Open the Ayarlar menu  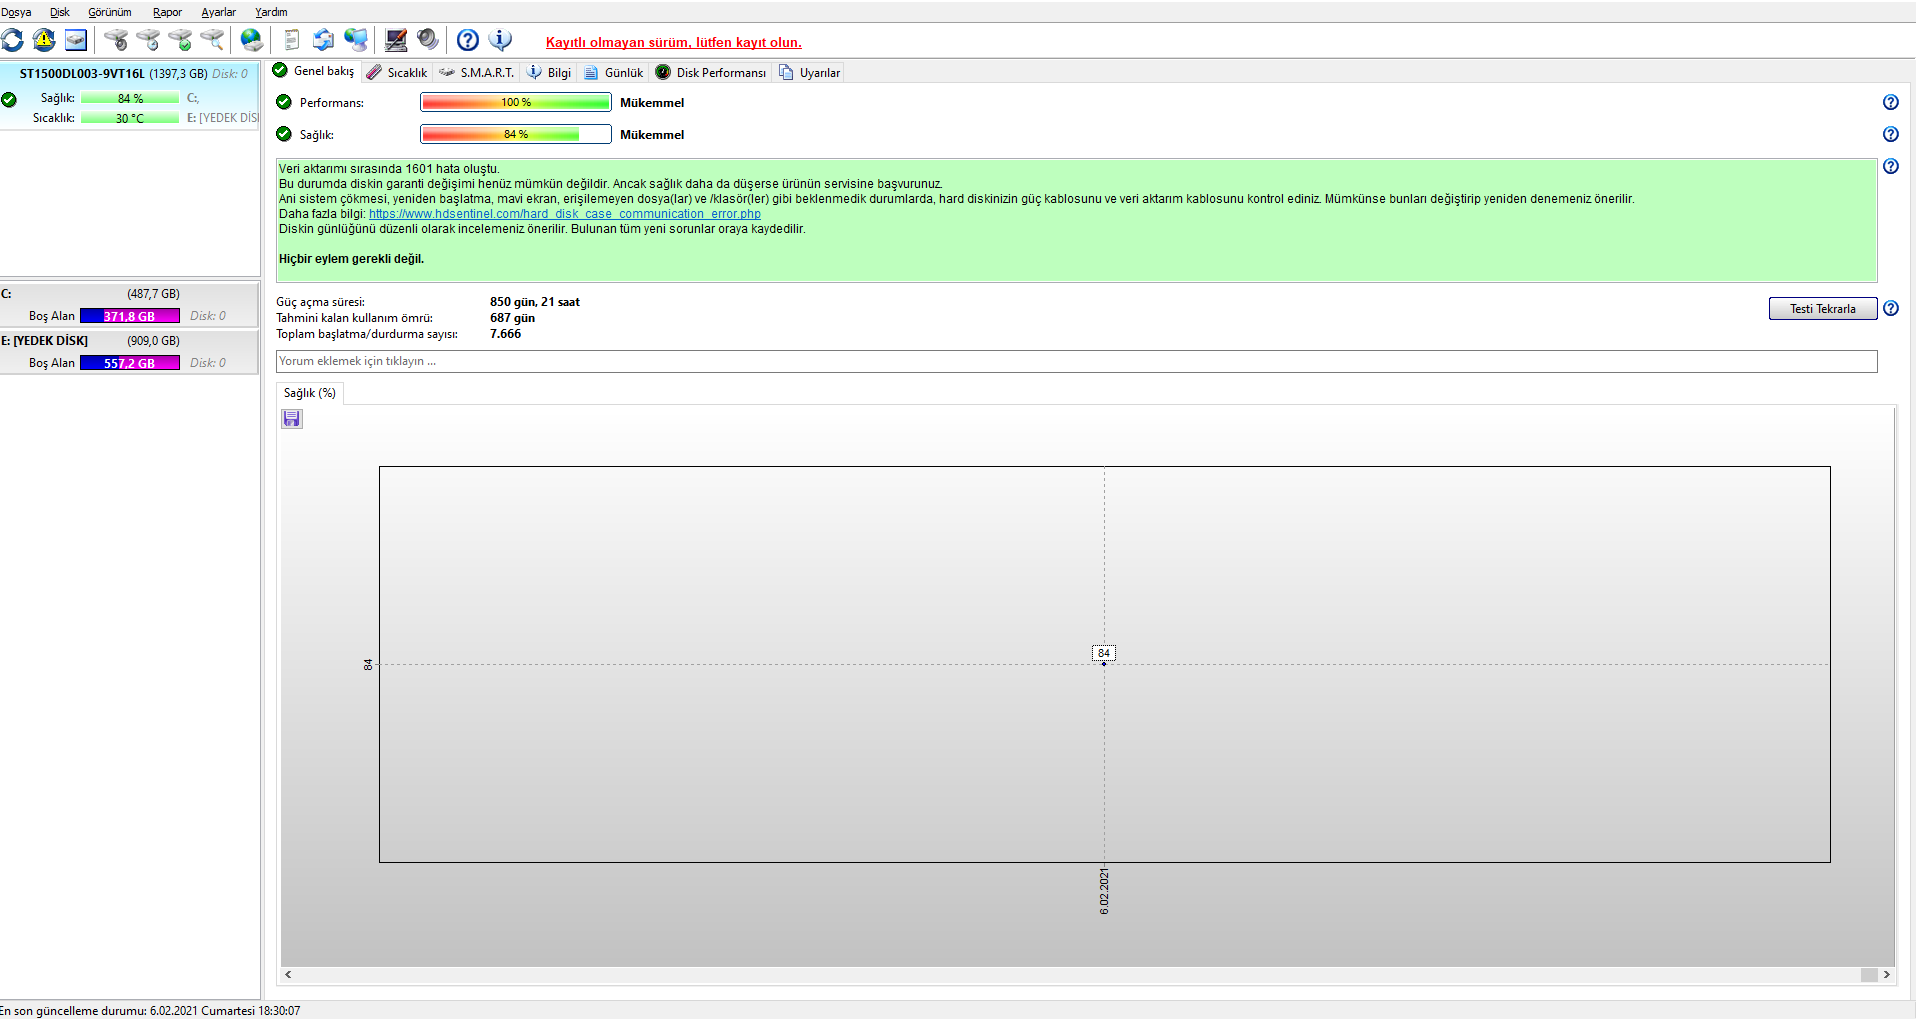coord(219,12)
